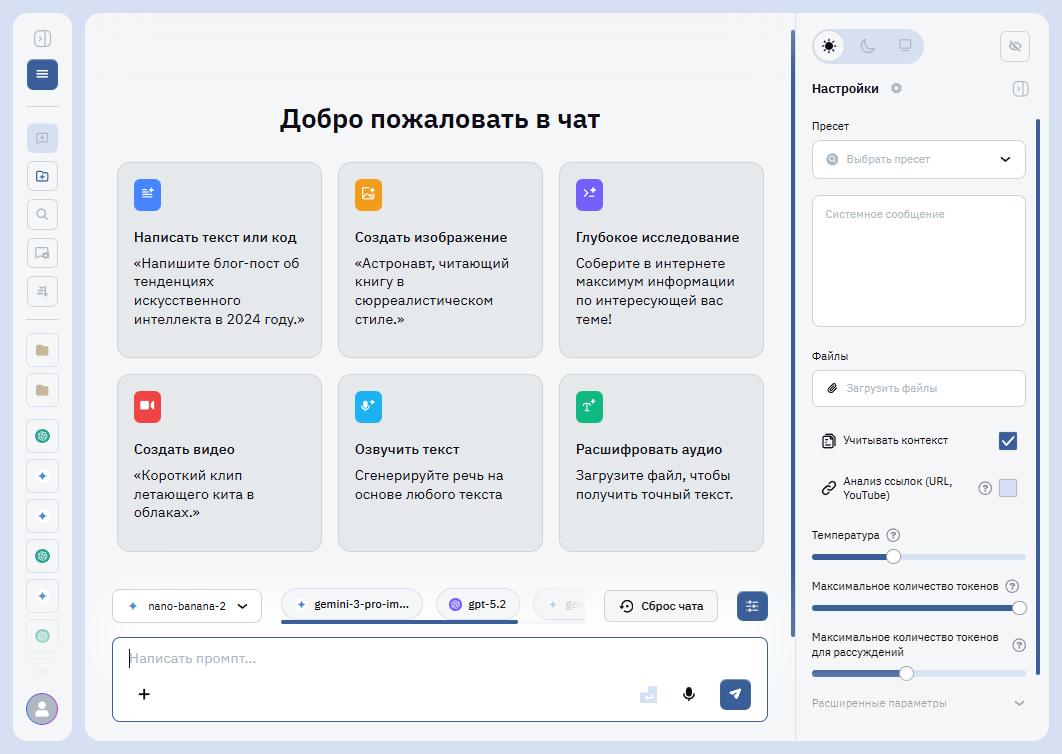The width and height of the screenshot is (1062, 754).
Task: Select the new chat icon in the sidebar
Action: tap(42, 138)
